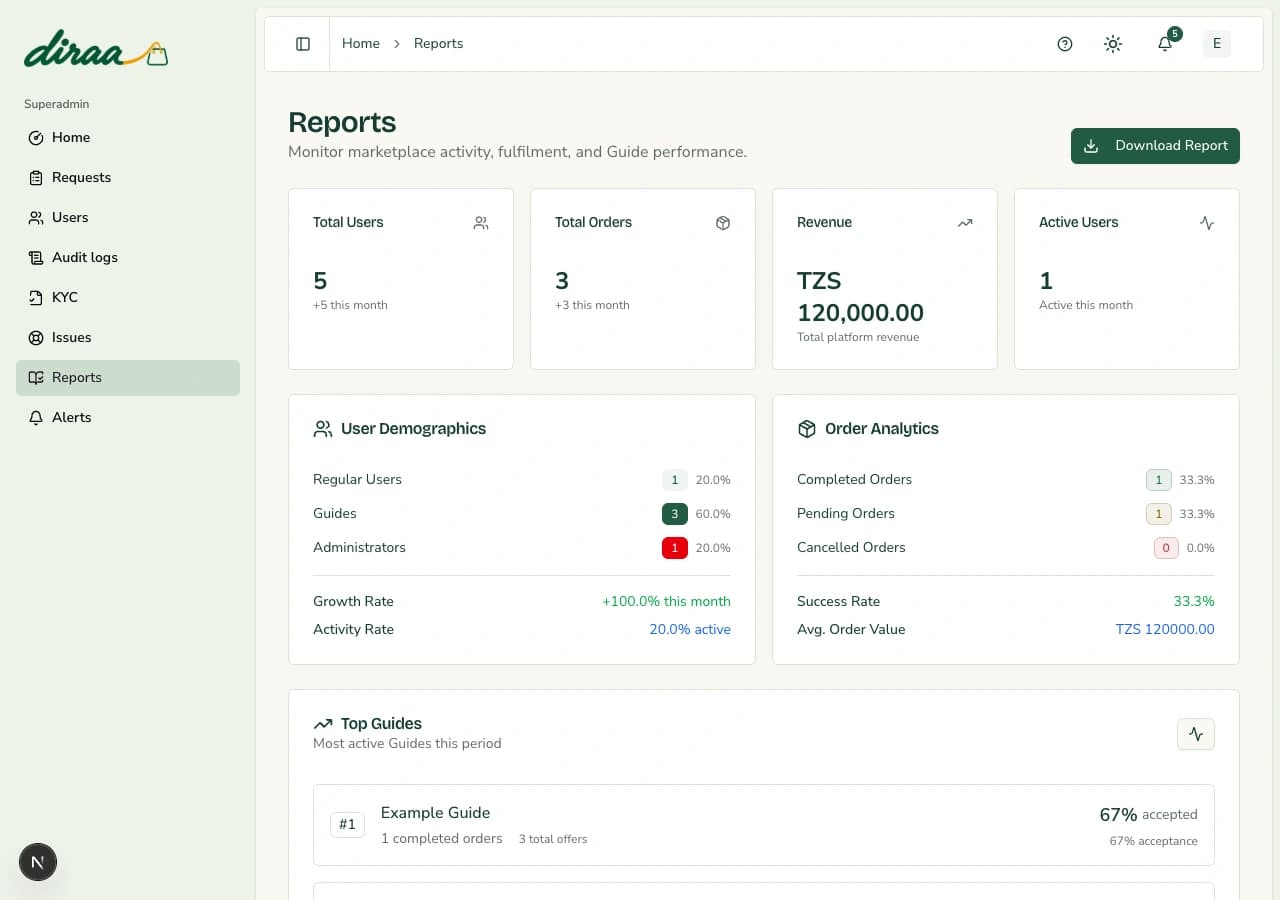1280x900 pixels.
Task: Open the user avatar E menu
Action: (1217, 44)
